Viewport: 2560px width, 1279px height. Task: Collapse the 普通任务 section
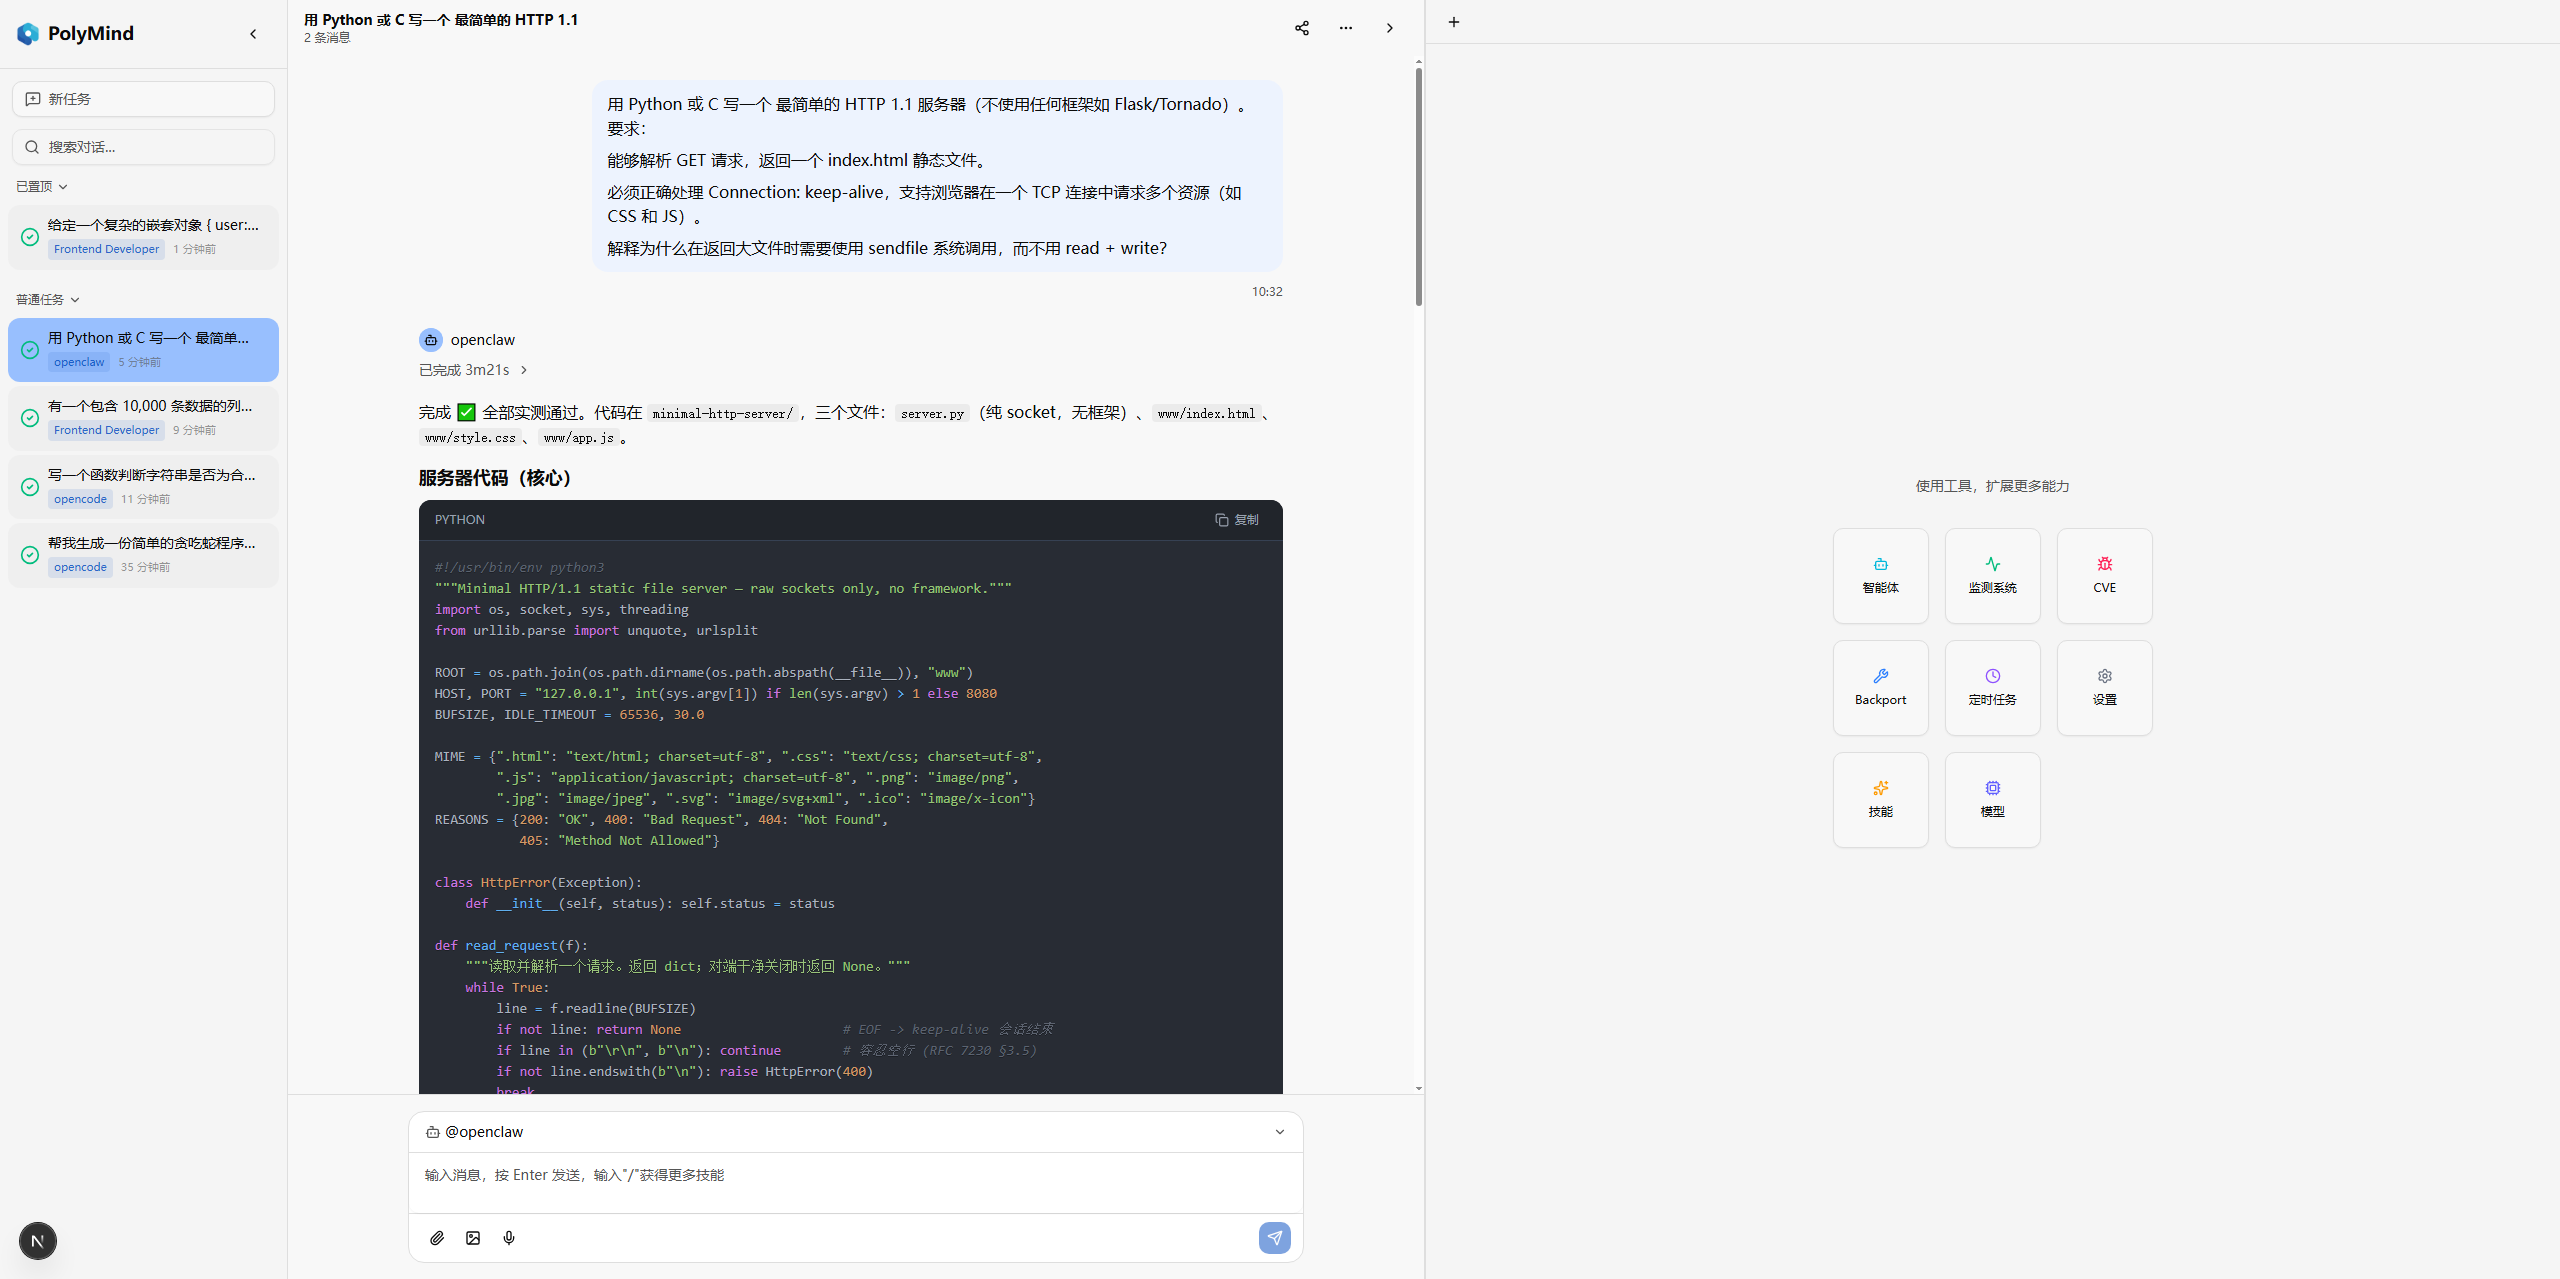tap(48, 300)
